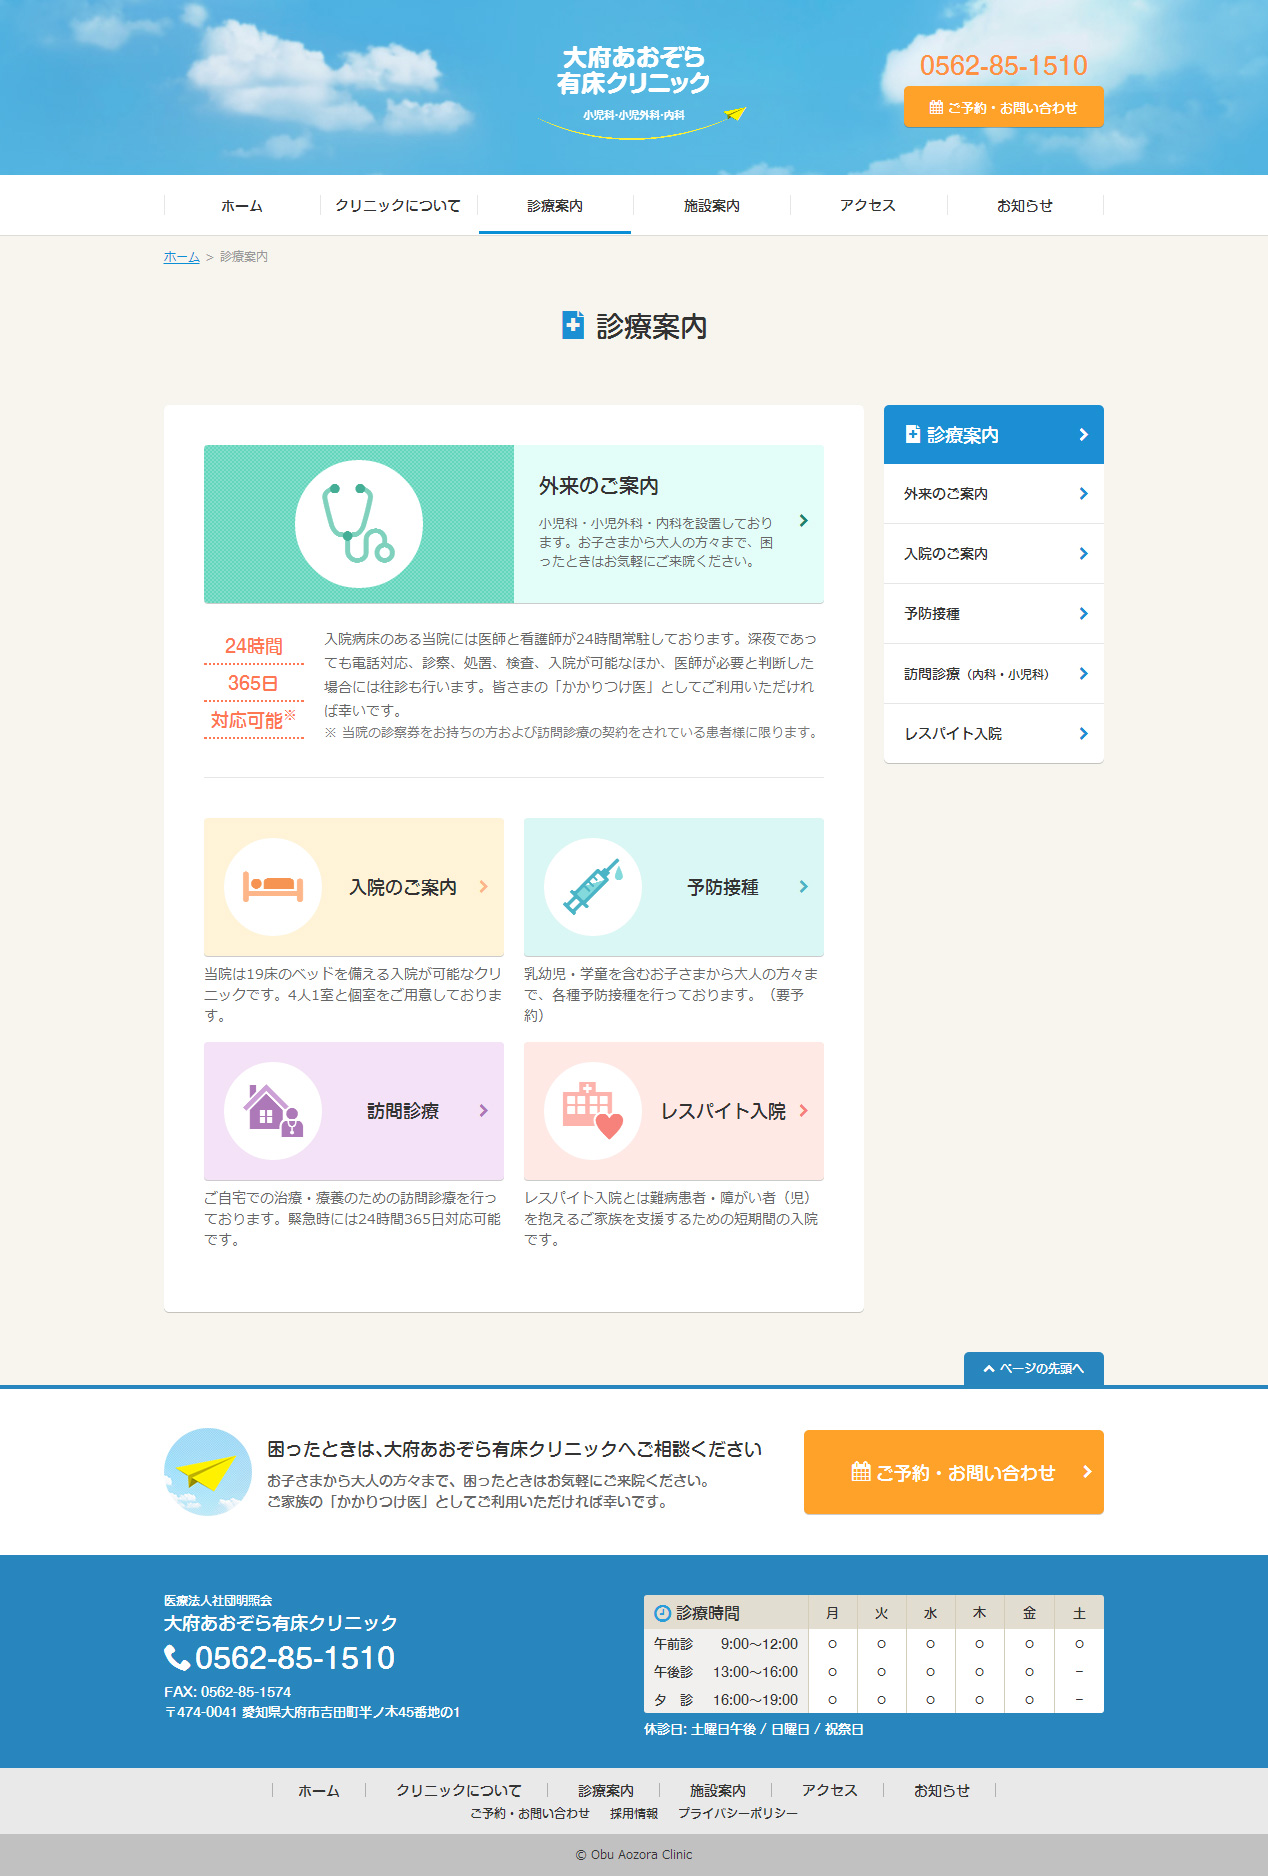1268x1876 pixels.
Task: Open 入院のご案内 sidebar arrow
Action: coord(1083,554)
